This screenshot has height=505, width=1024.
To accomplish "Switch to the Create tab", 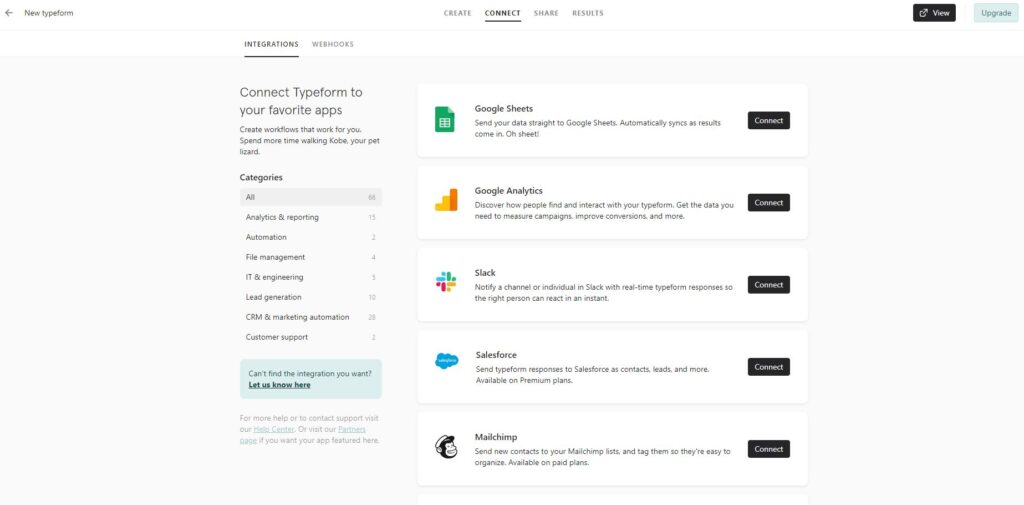I will pyautogui.click(x=457, y=13).
